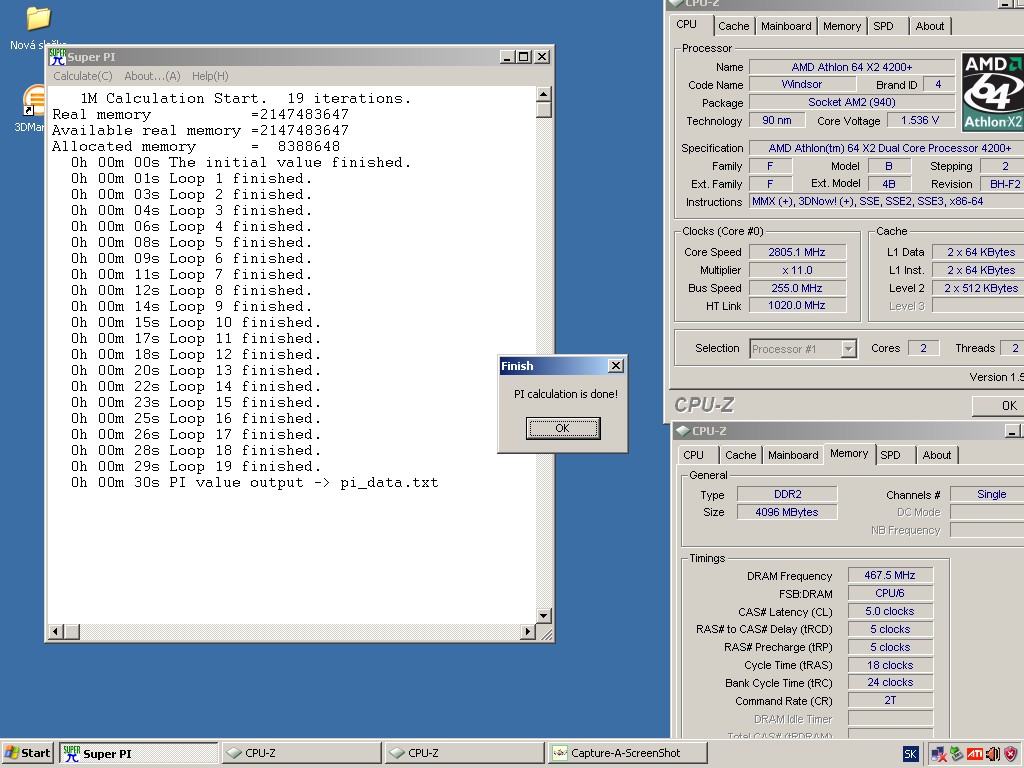Click the Memory tab in lower CPU-Z
The height and width of the screenshot is (768, 1024).
coord(849,453)
